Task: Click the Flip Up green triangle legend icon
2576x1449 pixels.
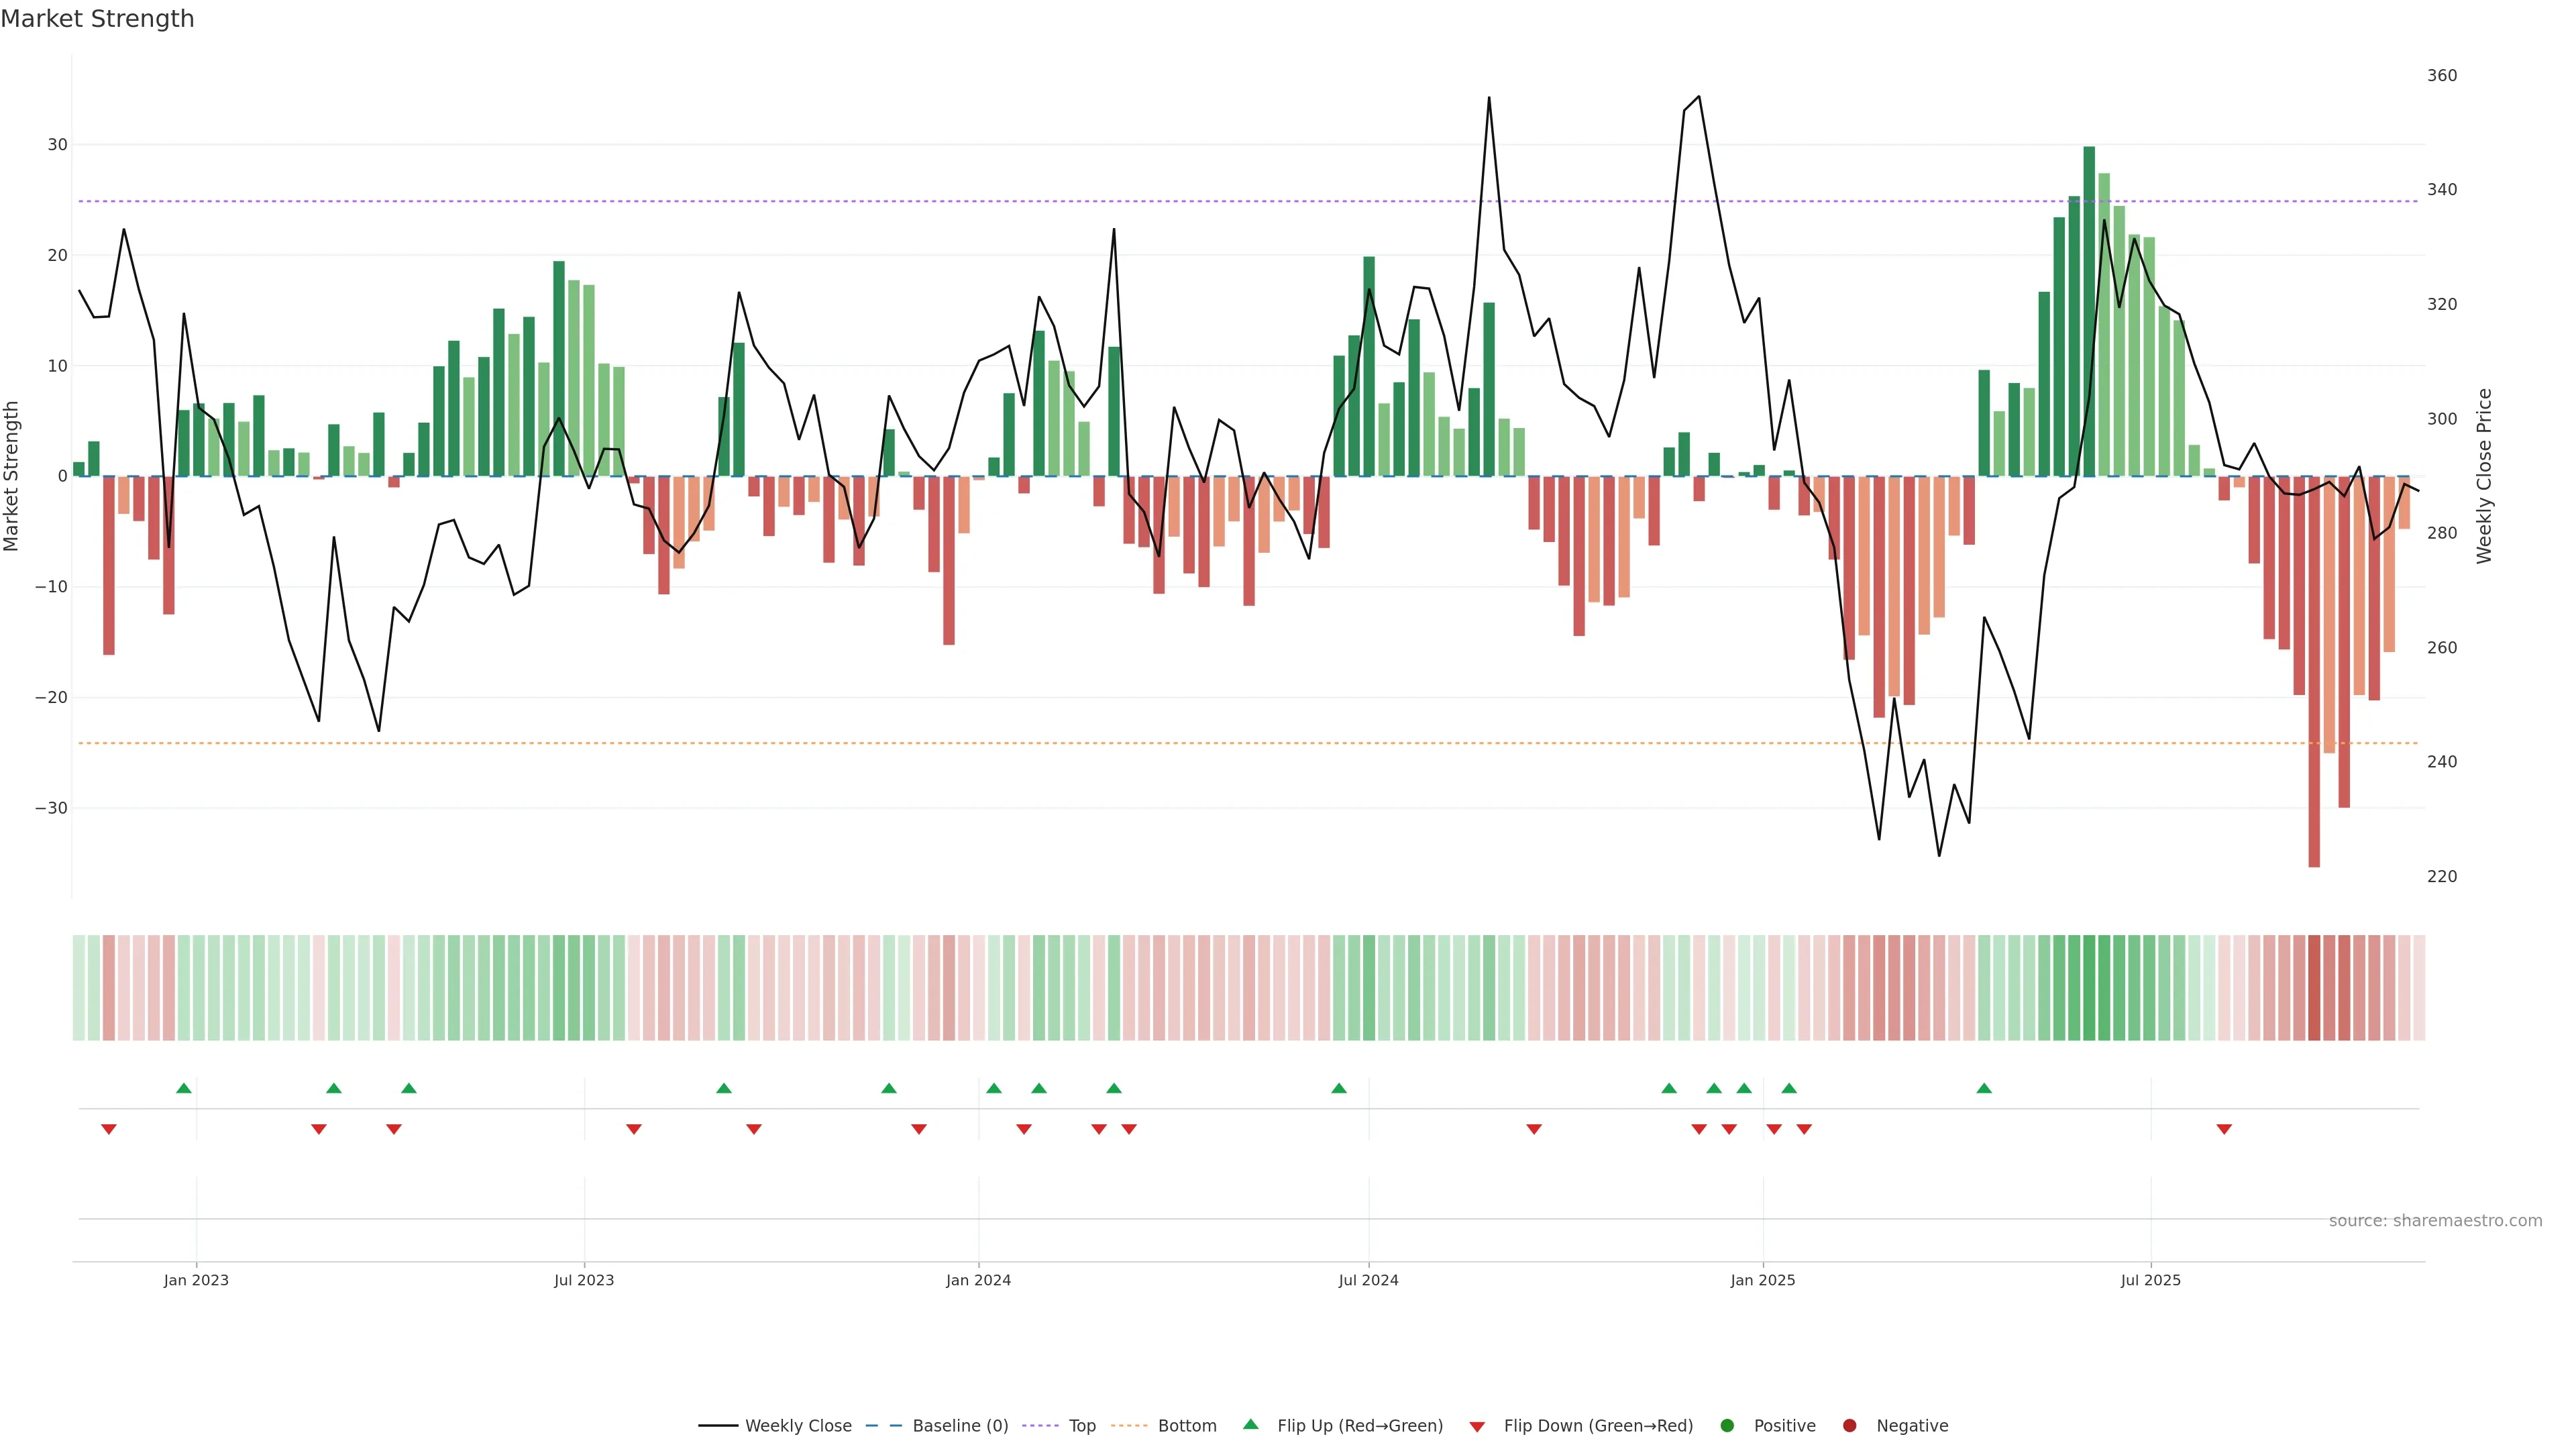Action: pyautogui.click(x=1250, y=1424)
